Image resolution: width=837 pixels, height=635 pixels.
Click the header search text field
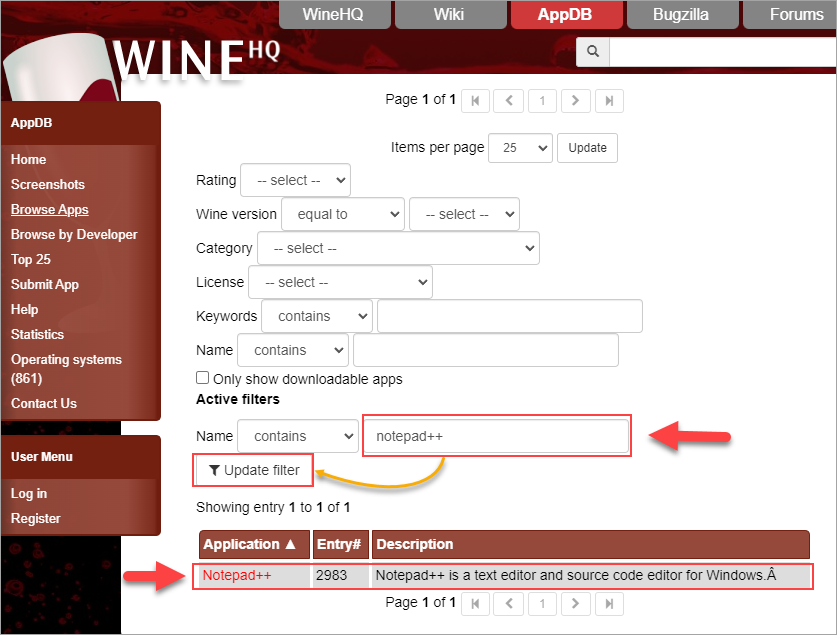(x=723, y=52)
